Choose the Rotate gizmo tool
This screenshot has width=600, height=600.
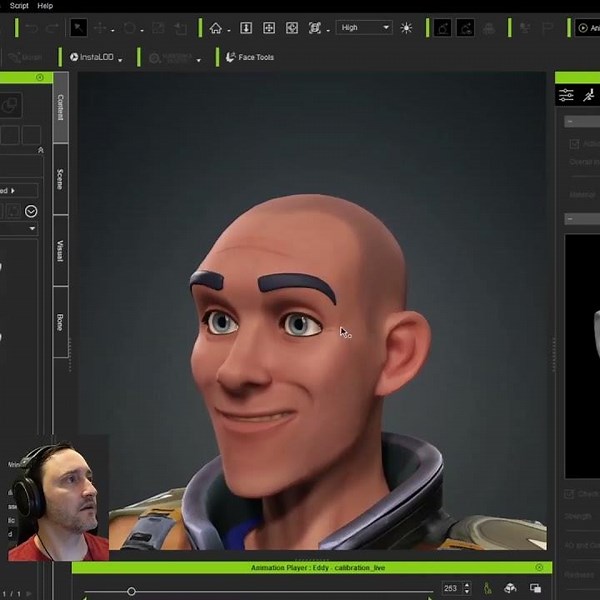pyautogui.click(x=130, y=28)
